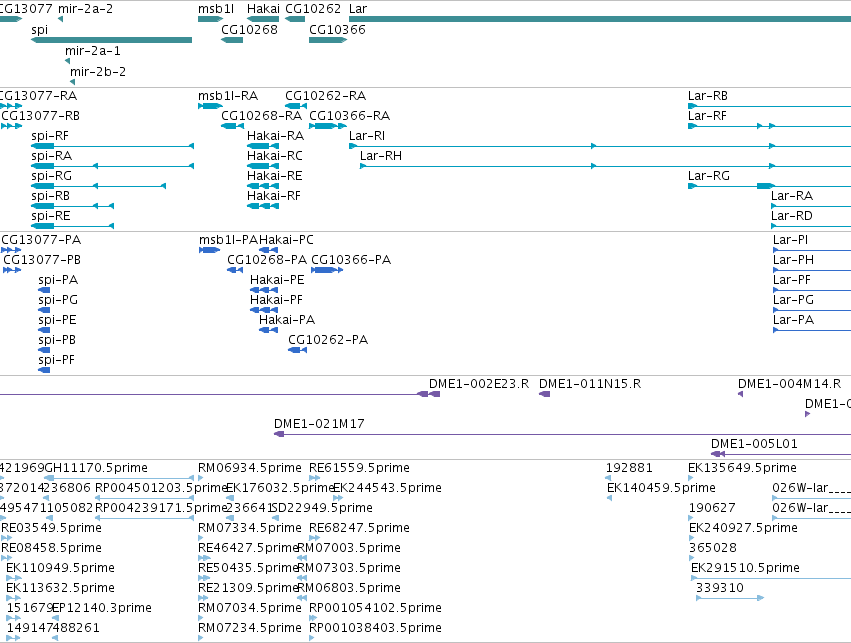Select EST EK140459.5prime label
This screenshot has width=851, height=643.
(661, 488)
